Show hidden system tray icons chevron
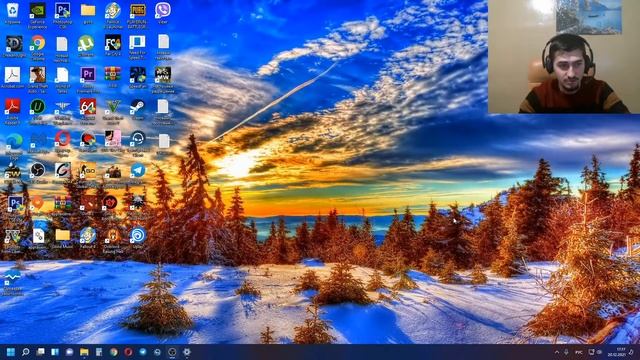This screenshot has height=360, width=640. tap(557, 352)
